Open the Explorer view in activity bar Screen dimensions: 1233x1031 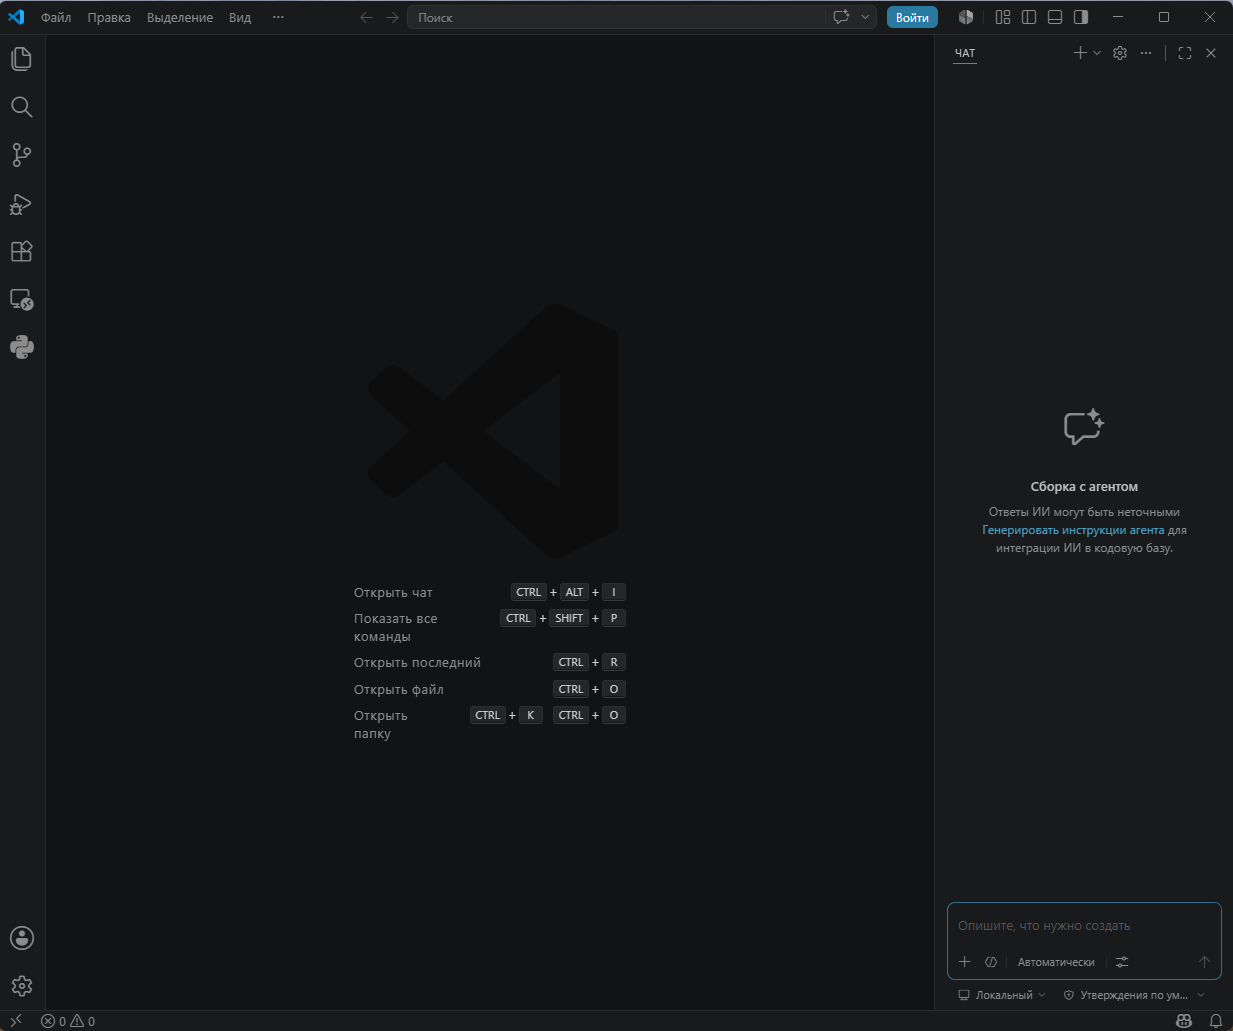point(22,59)
